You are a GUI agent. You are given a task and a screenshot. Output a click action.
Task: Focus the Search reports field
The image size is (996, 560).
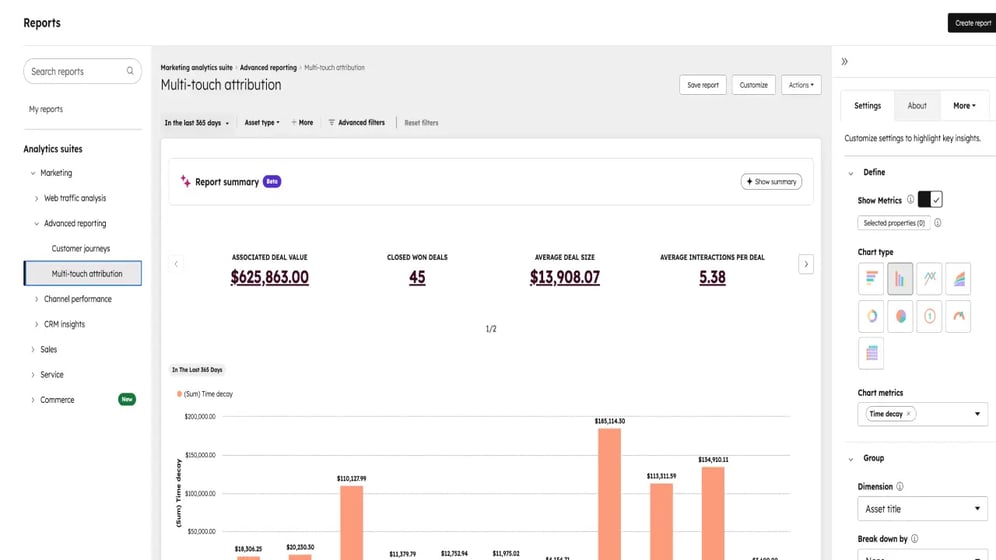[x=83, y=71]
